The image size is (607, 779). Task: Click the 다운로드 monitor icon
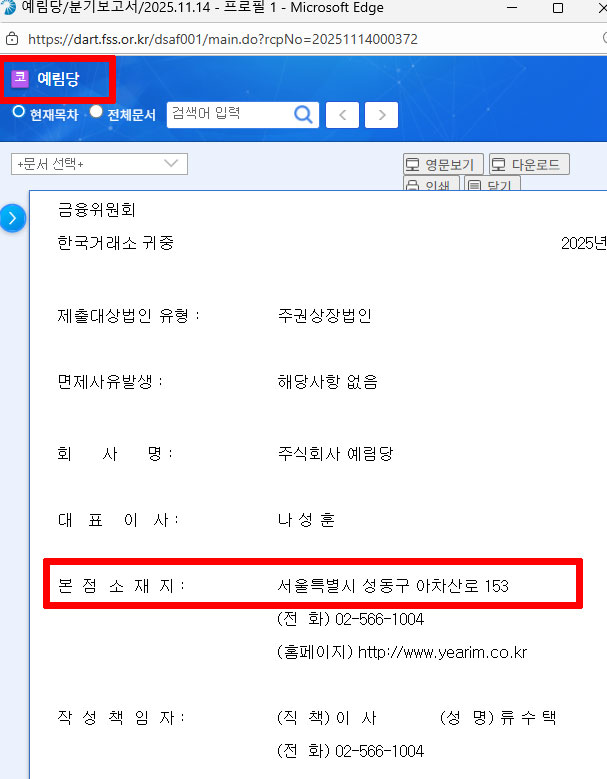[x=498, y=164]
